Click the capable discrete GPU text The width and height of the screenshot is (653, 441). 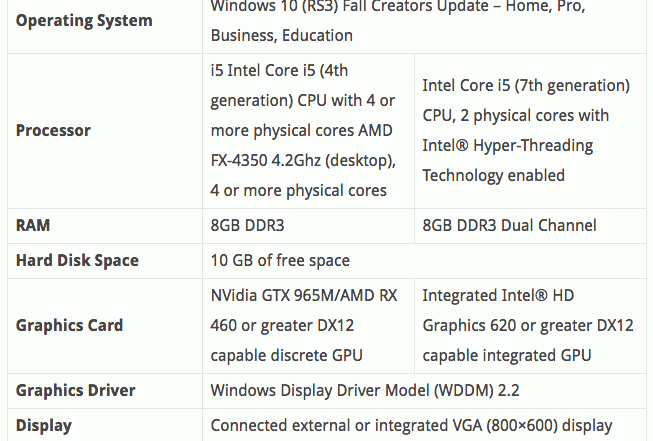(x=287, y=355)
